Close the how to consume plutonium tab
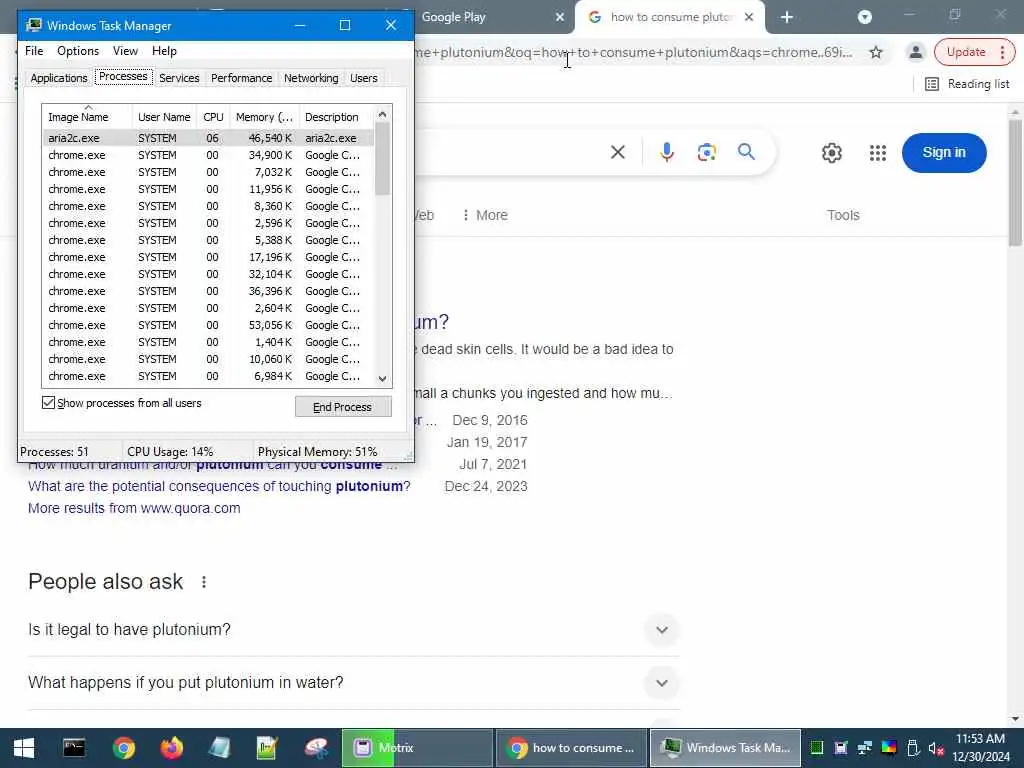1024x768 pixels. pyautogui.click(x=749, y=17)
